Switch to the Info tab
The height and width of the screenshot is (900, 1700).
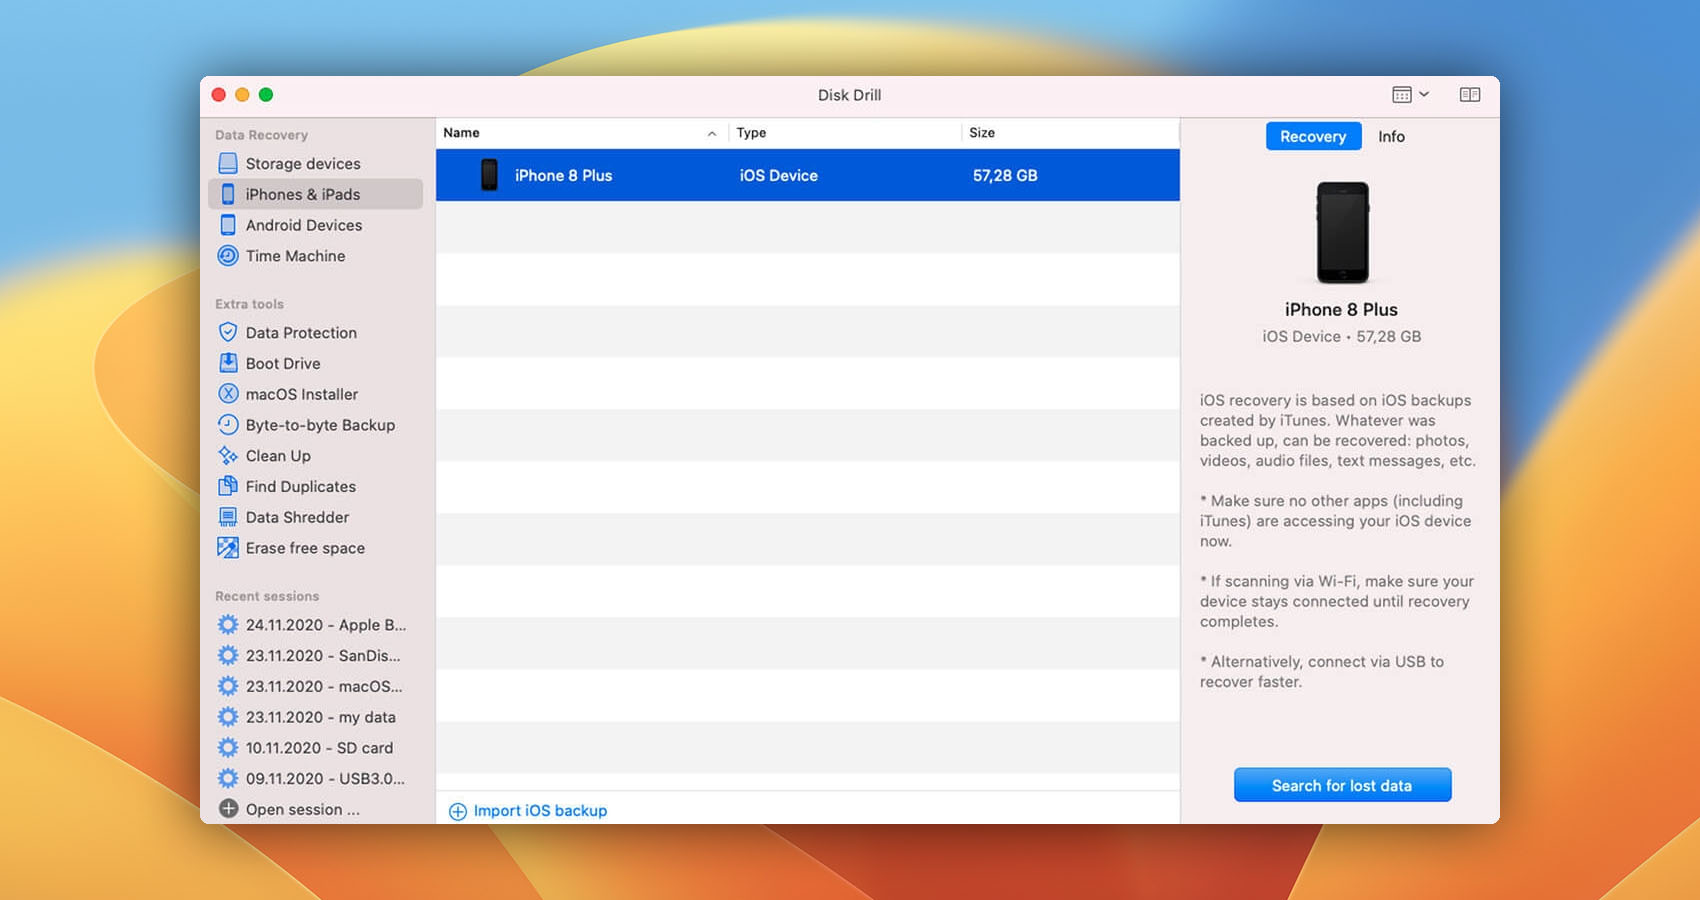coord(1391,136)
